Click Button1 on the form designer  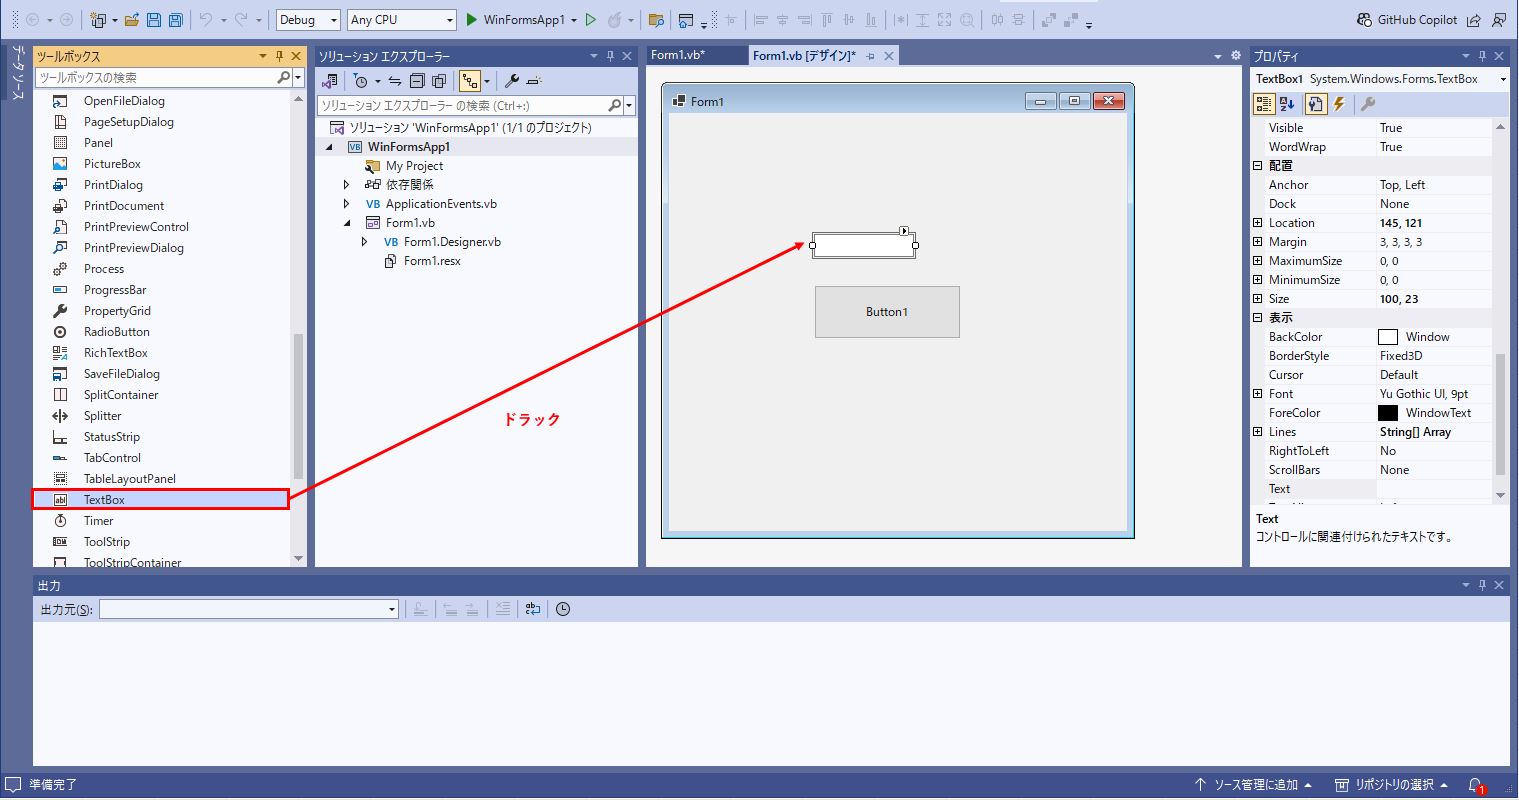(x=887, y=312)
